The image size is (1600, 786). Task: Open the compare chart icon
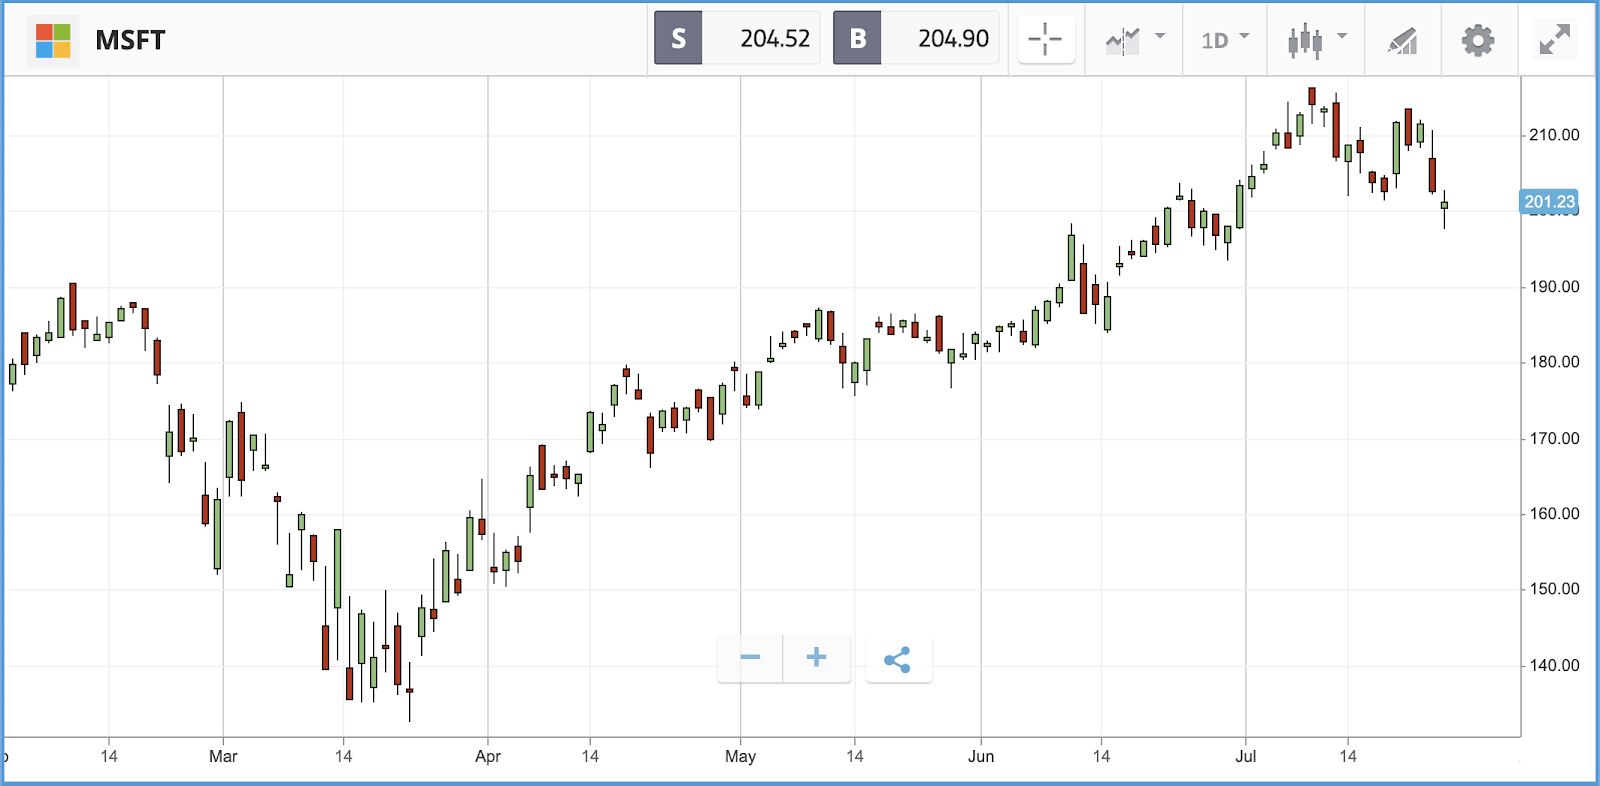click(1122, 41)
